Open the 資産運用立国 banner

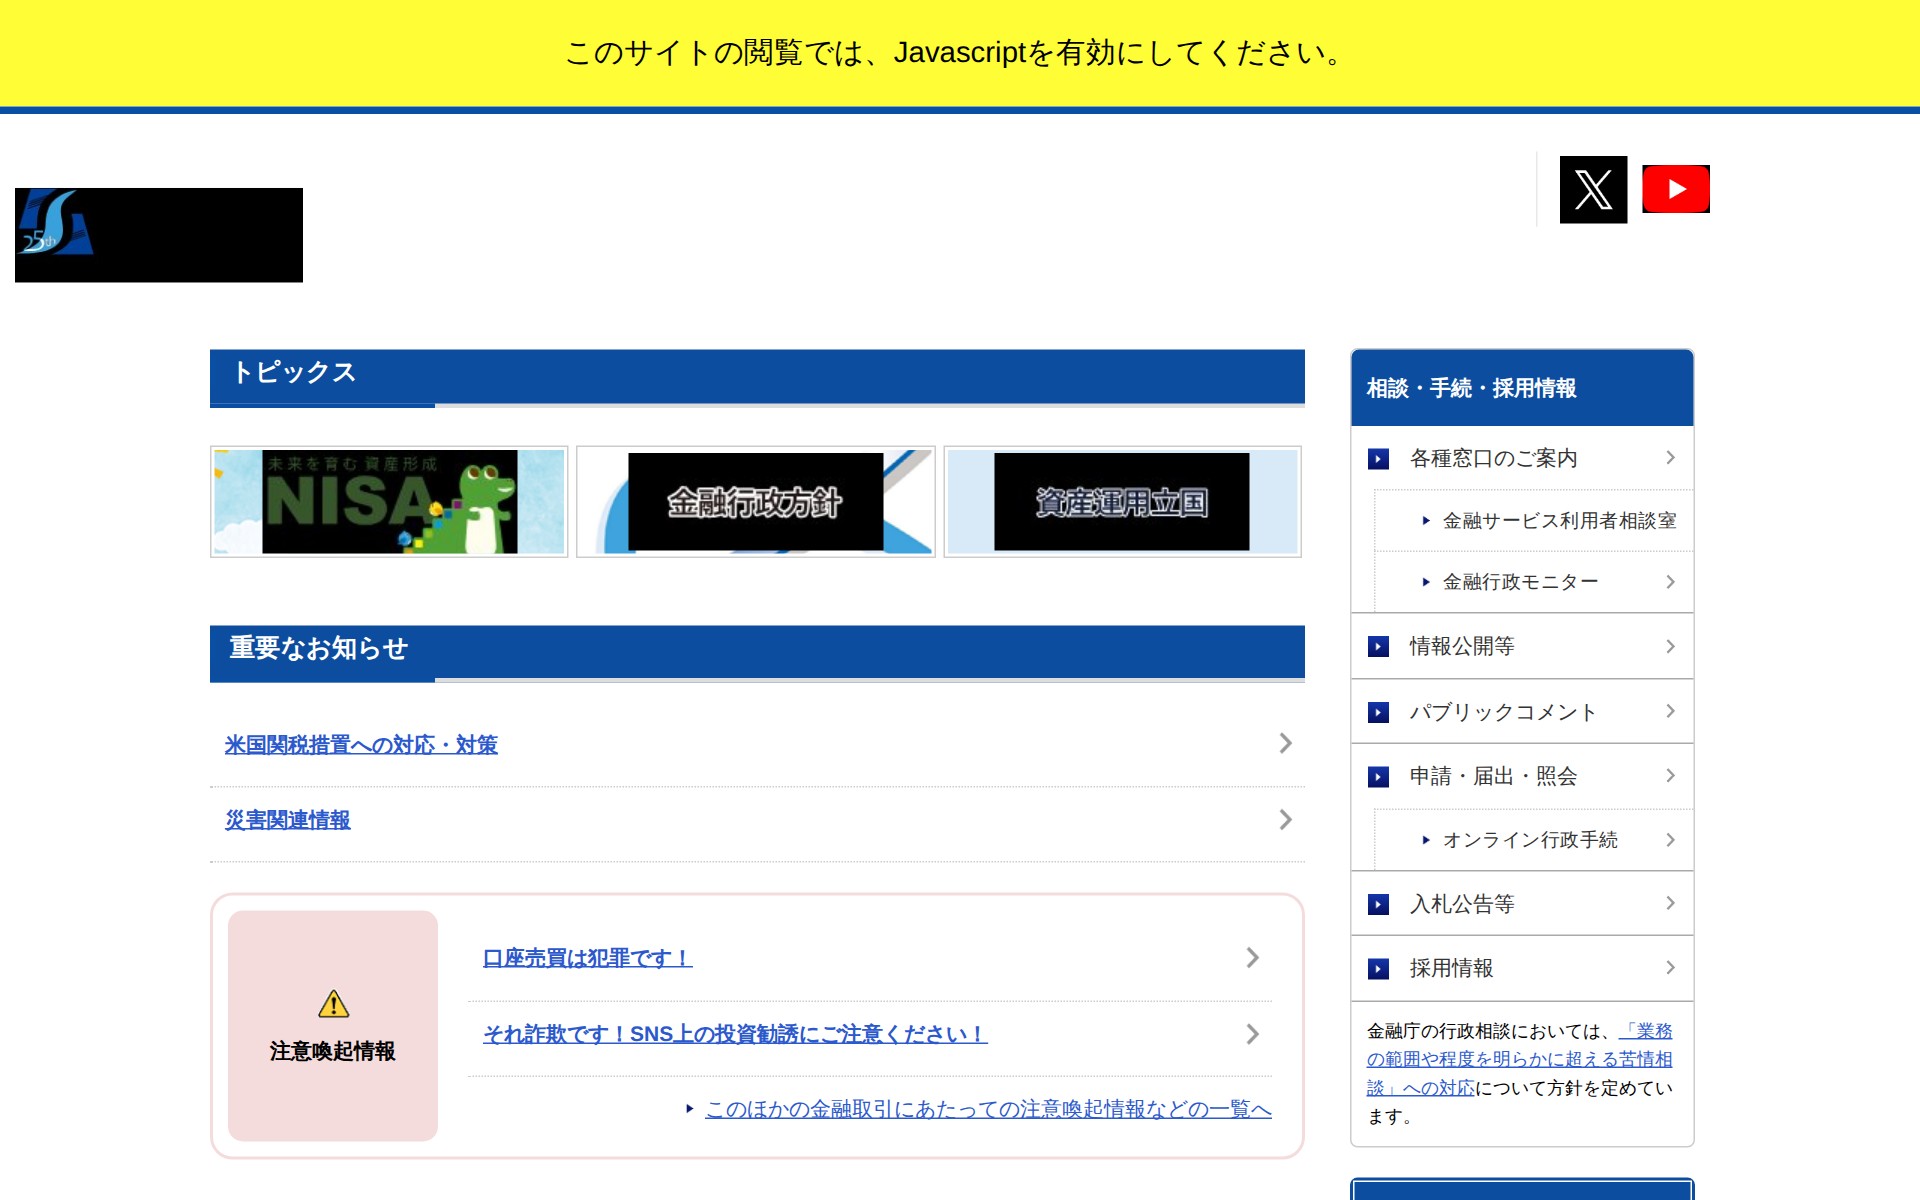click(x=1122, y=502)
